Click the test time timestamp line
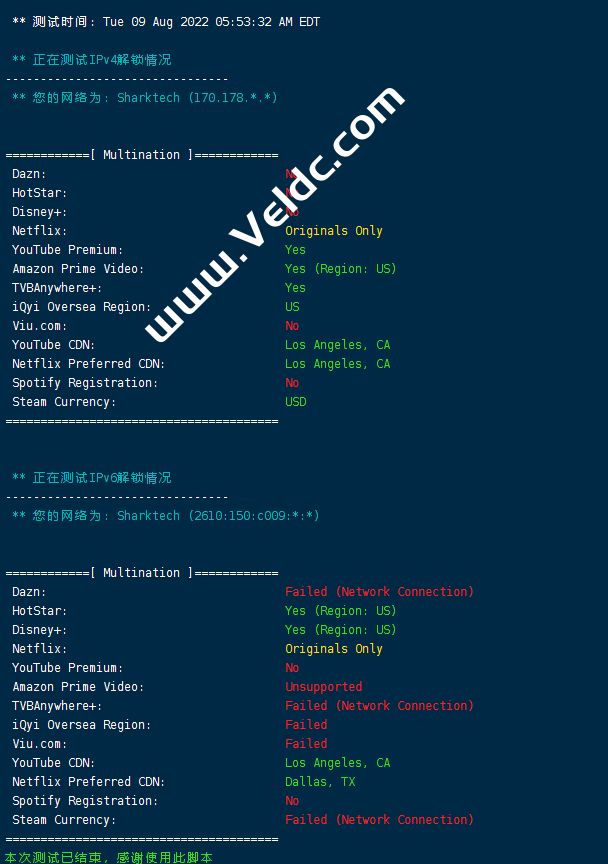This screenshot has width=608, height=864. (166, 22)
